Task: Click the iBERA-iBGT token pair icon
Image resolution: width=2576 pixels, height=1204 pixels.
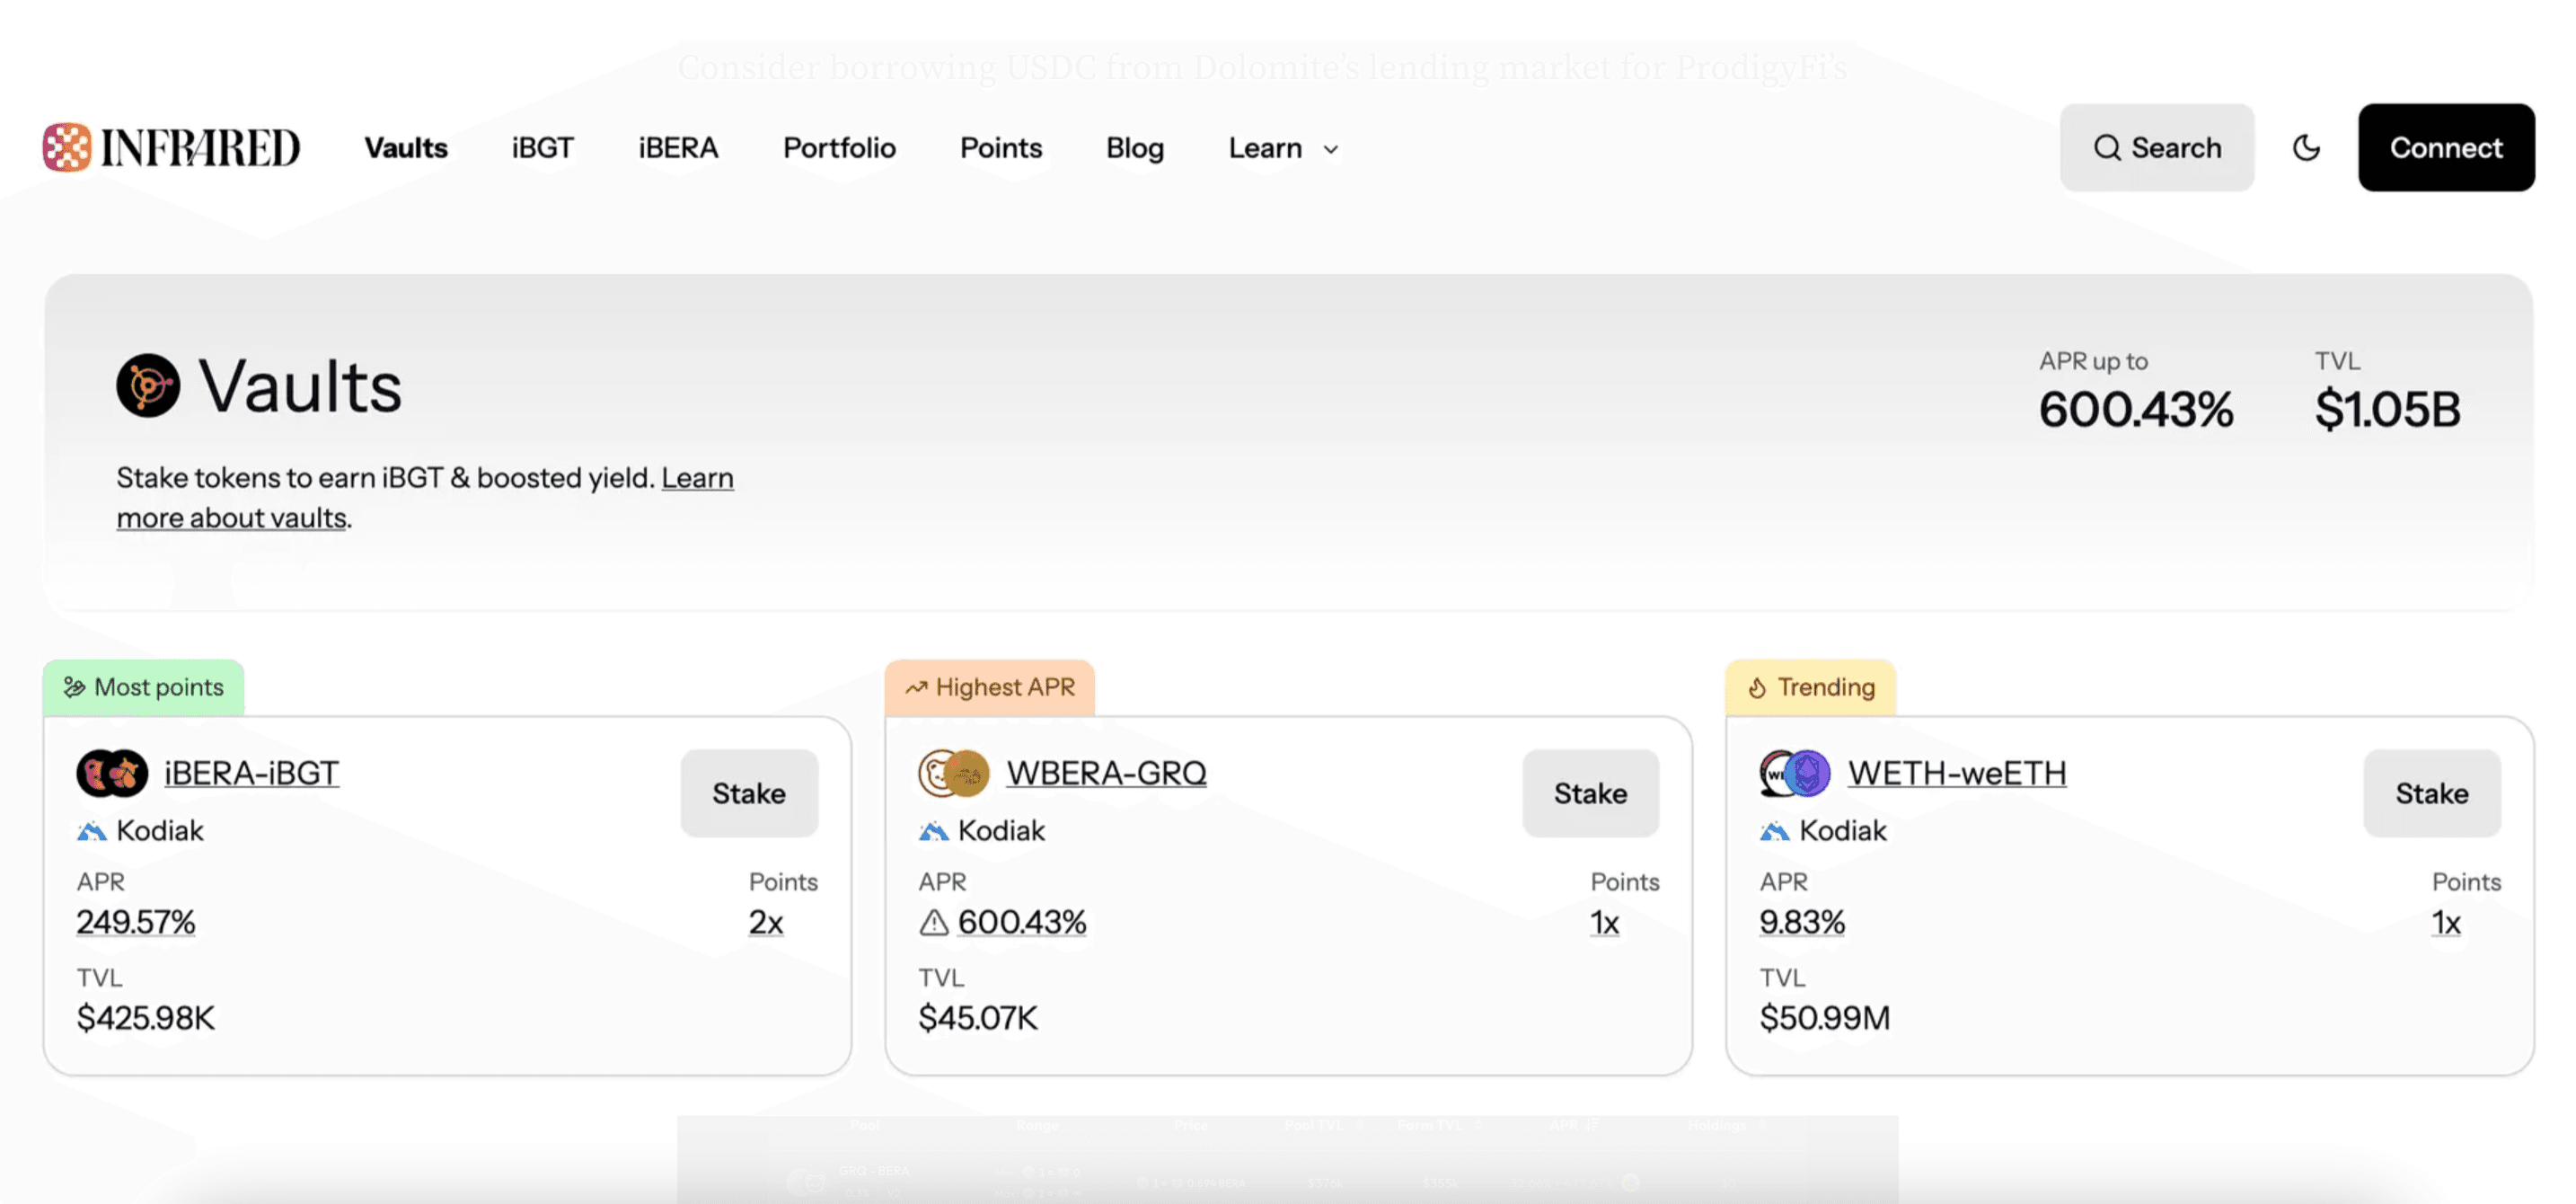Action: pos(112,773)
